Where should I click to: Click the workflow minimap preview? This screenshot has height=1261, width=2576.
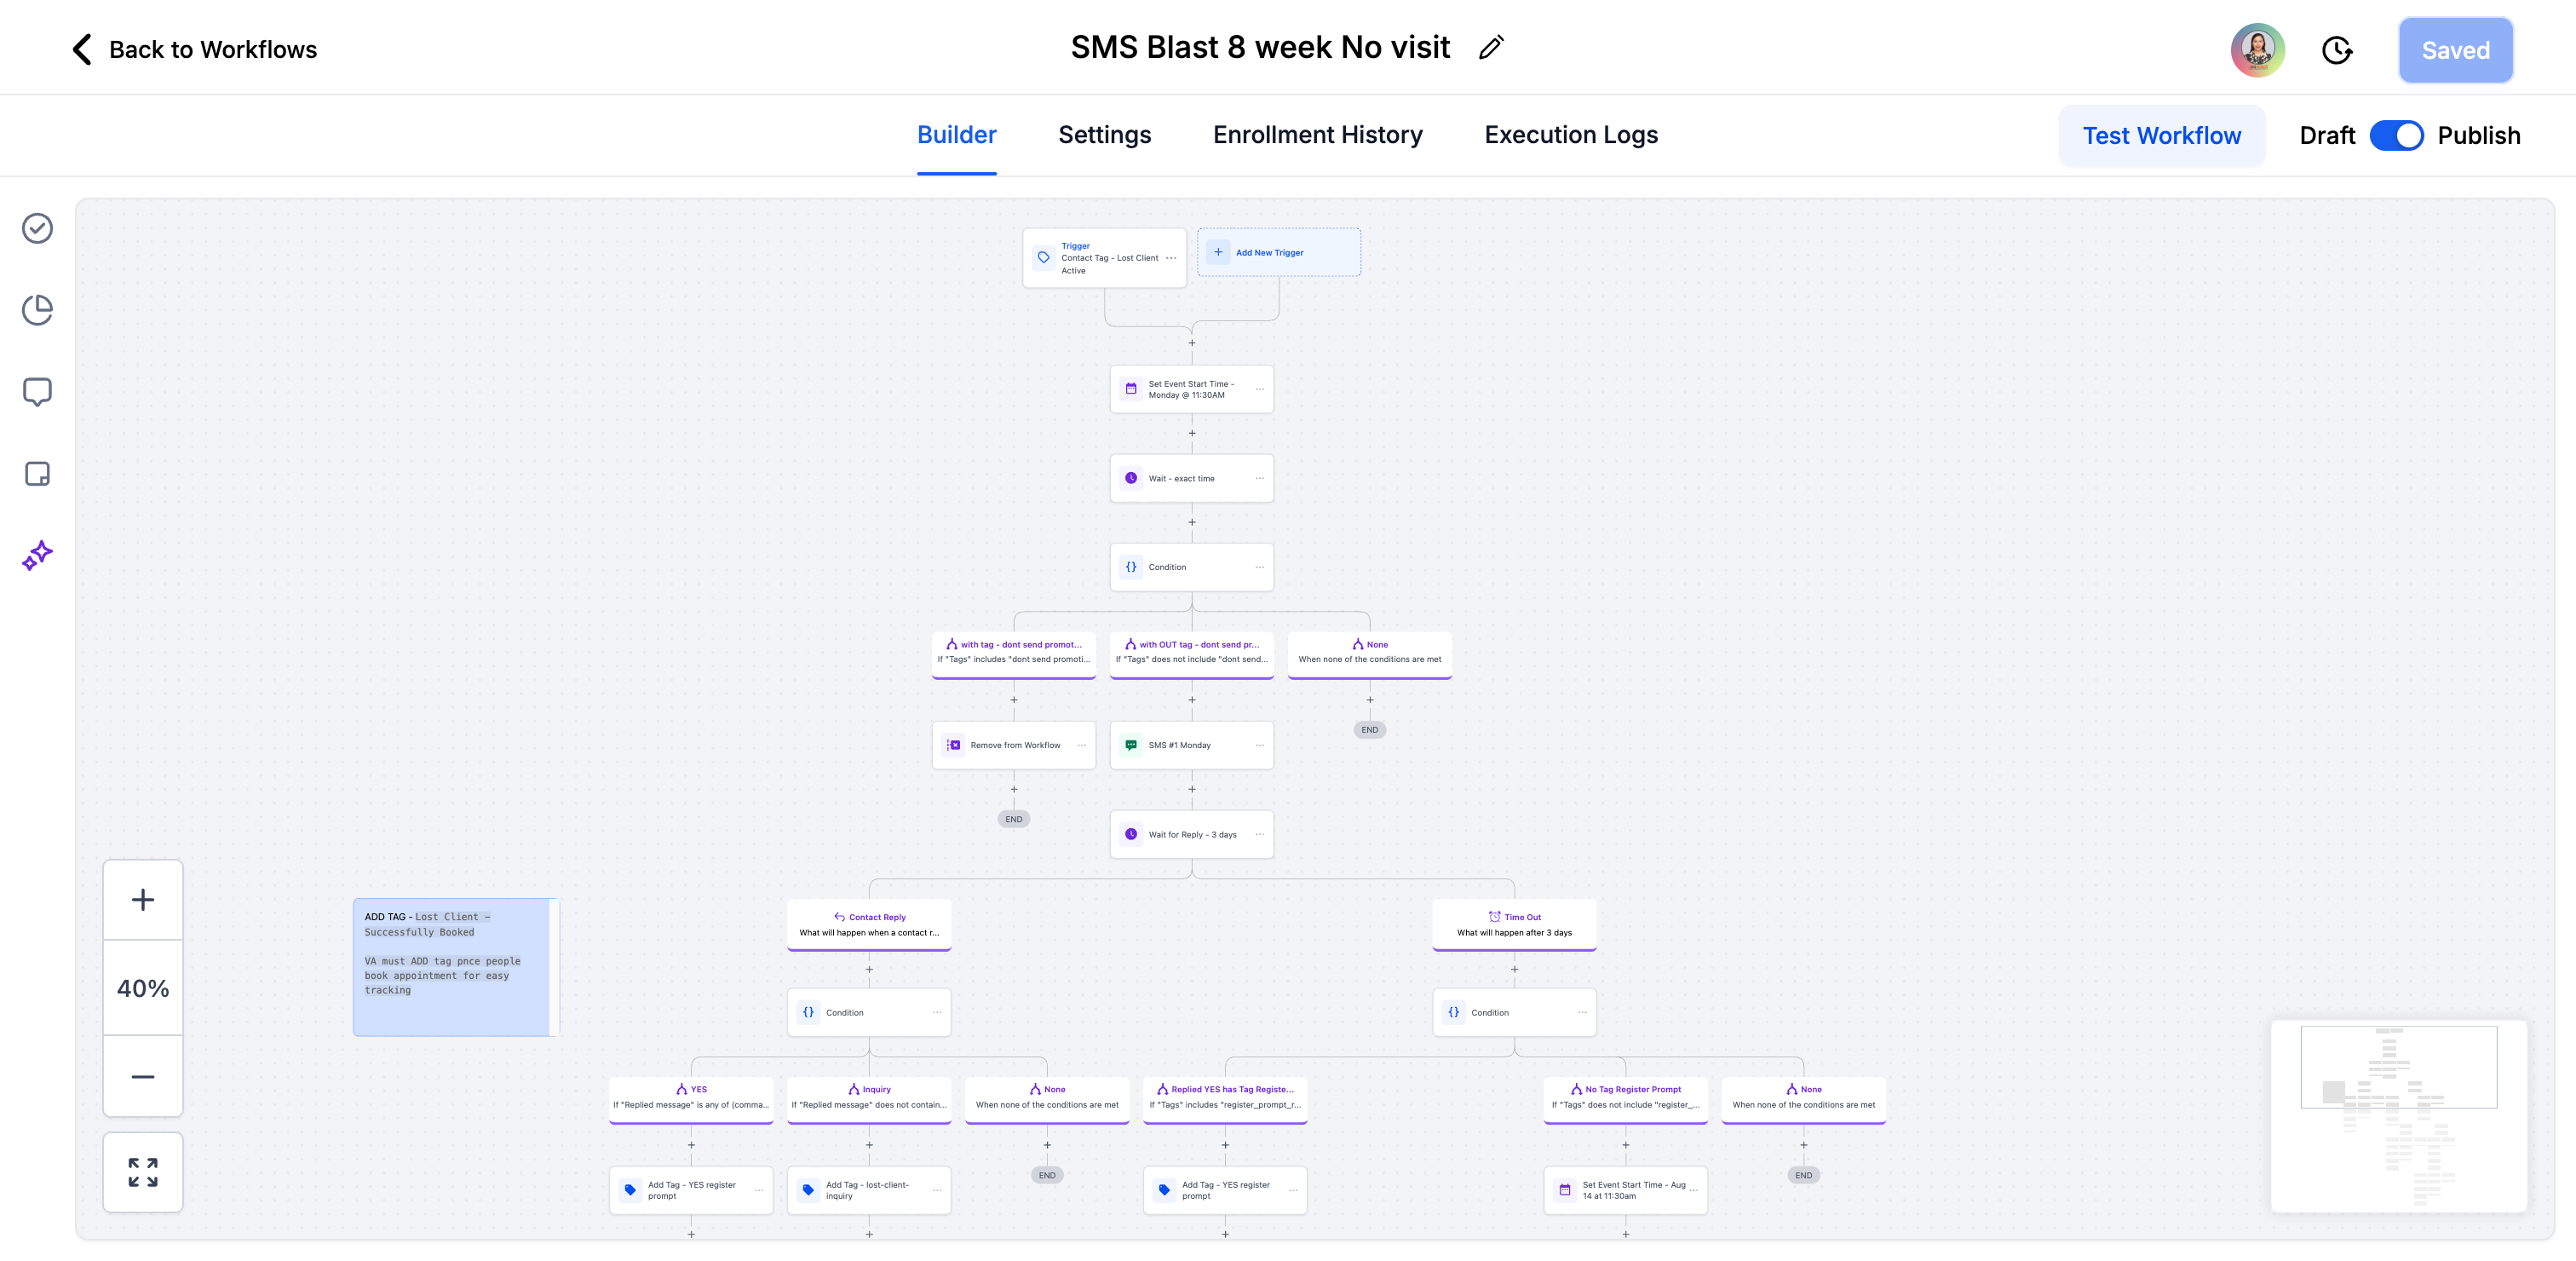pos(2398,1115)
